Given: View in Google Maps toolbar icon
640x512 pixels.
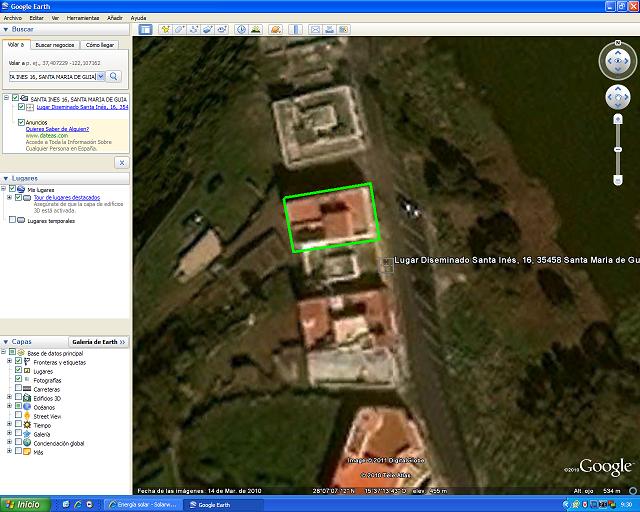Looking at the screenshot, I should point(344,29).
